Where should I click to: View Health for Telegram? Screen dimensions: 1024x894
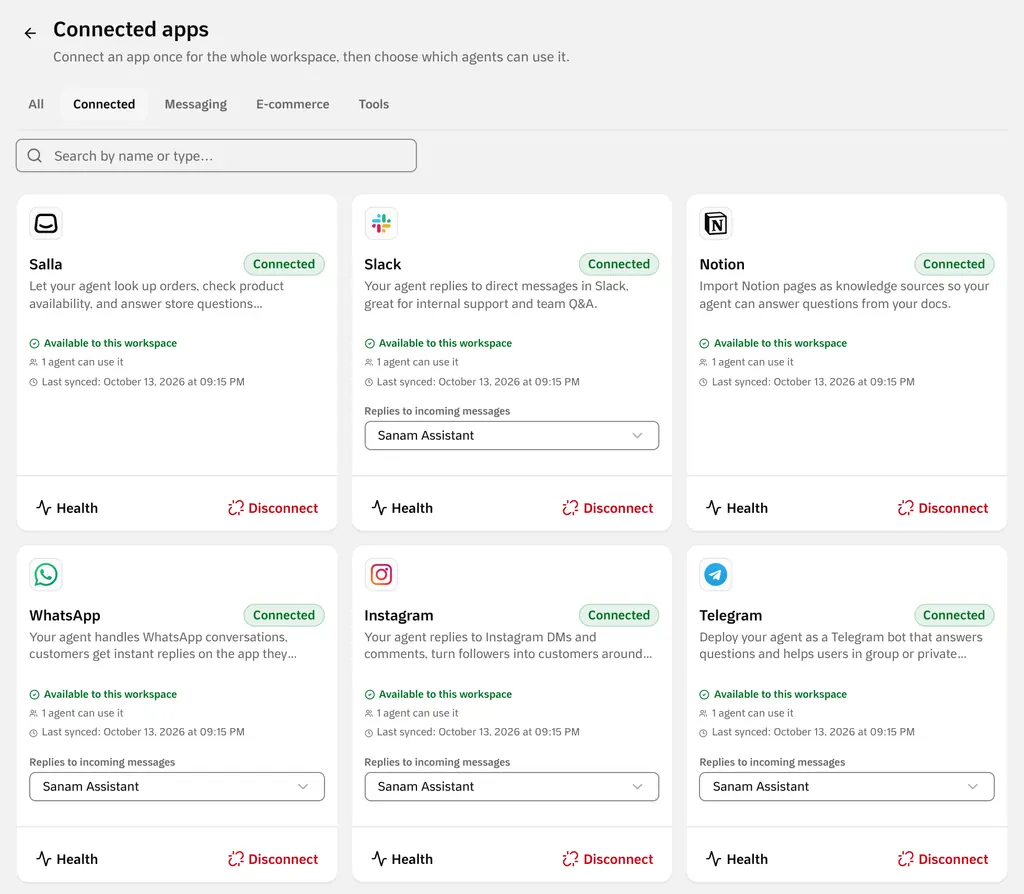click(x=737, y=859)
